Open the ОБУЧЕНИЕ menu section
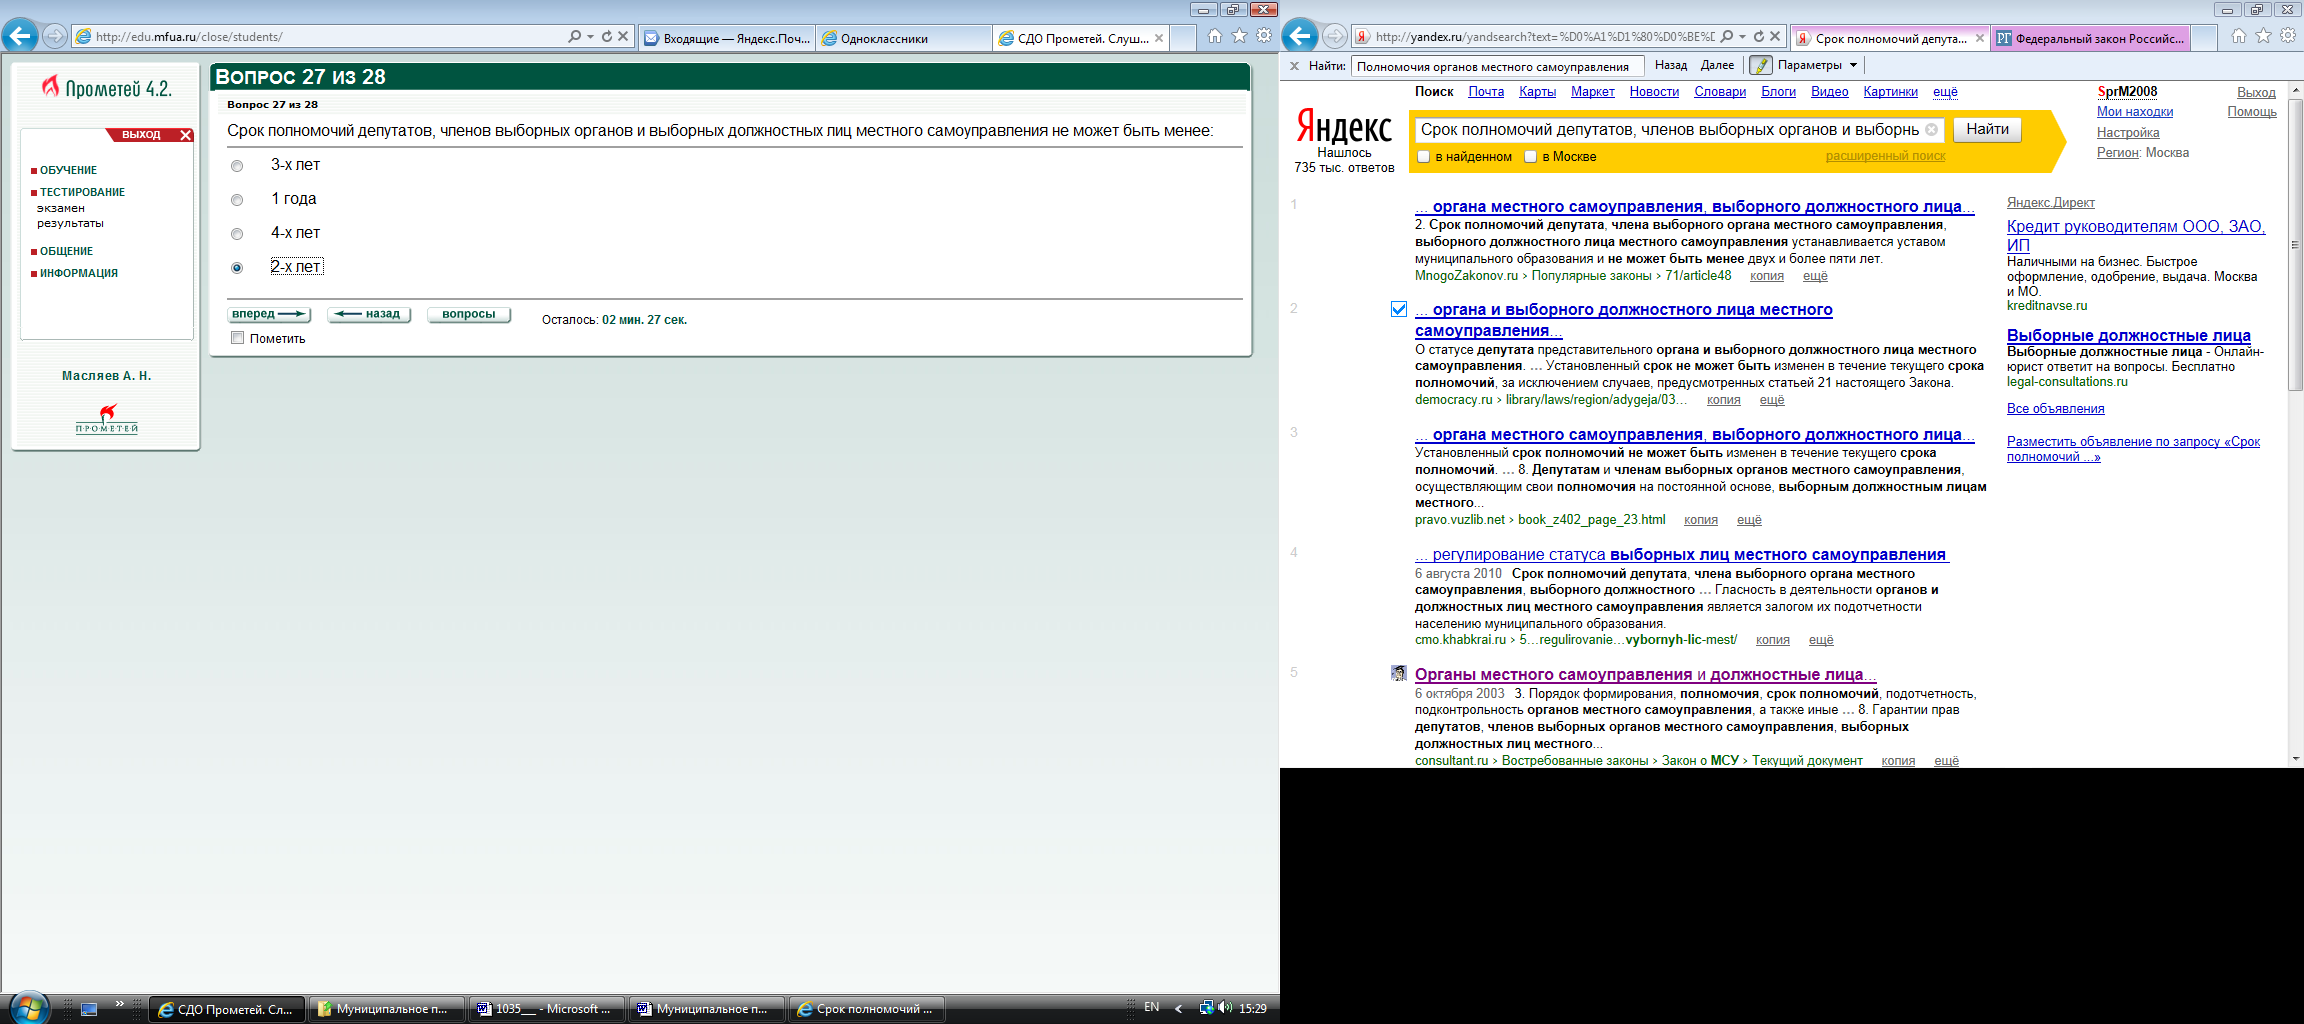 click(68, 170)
